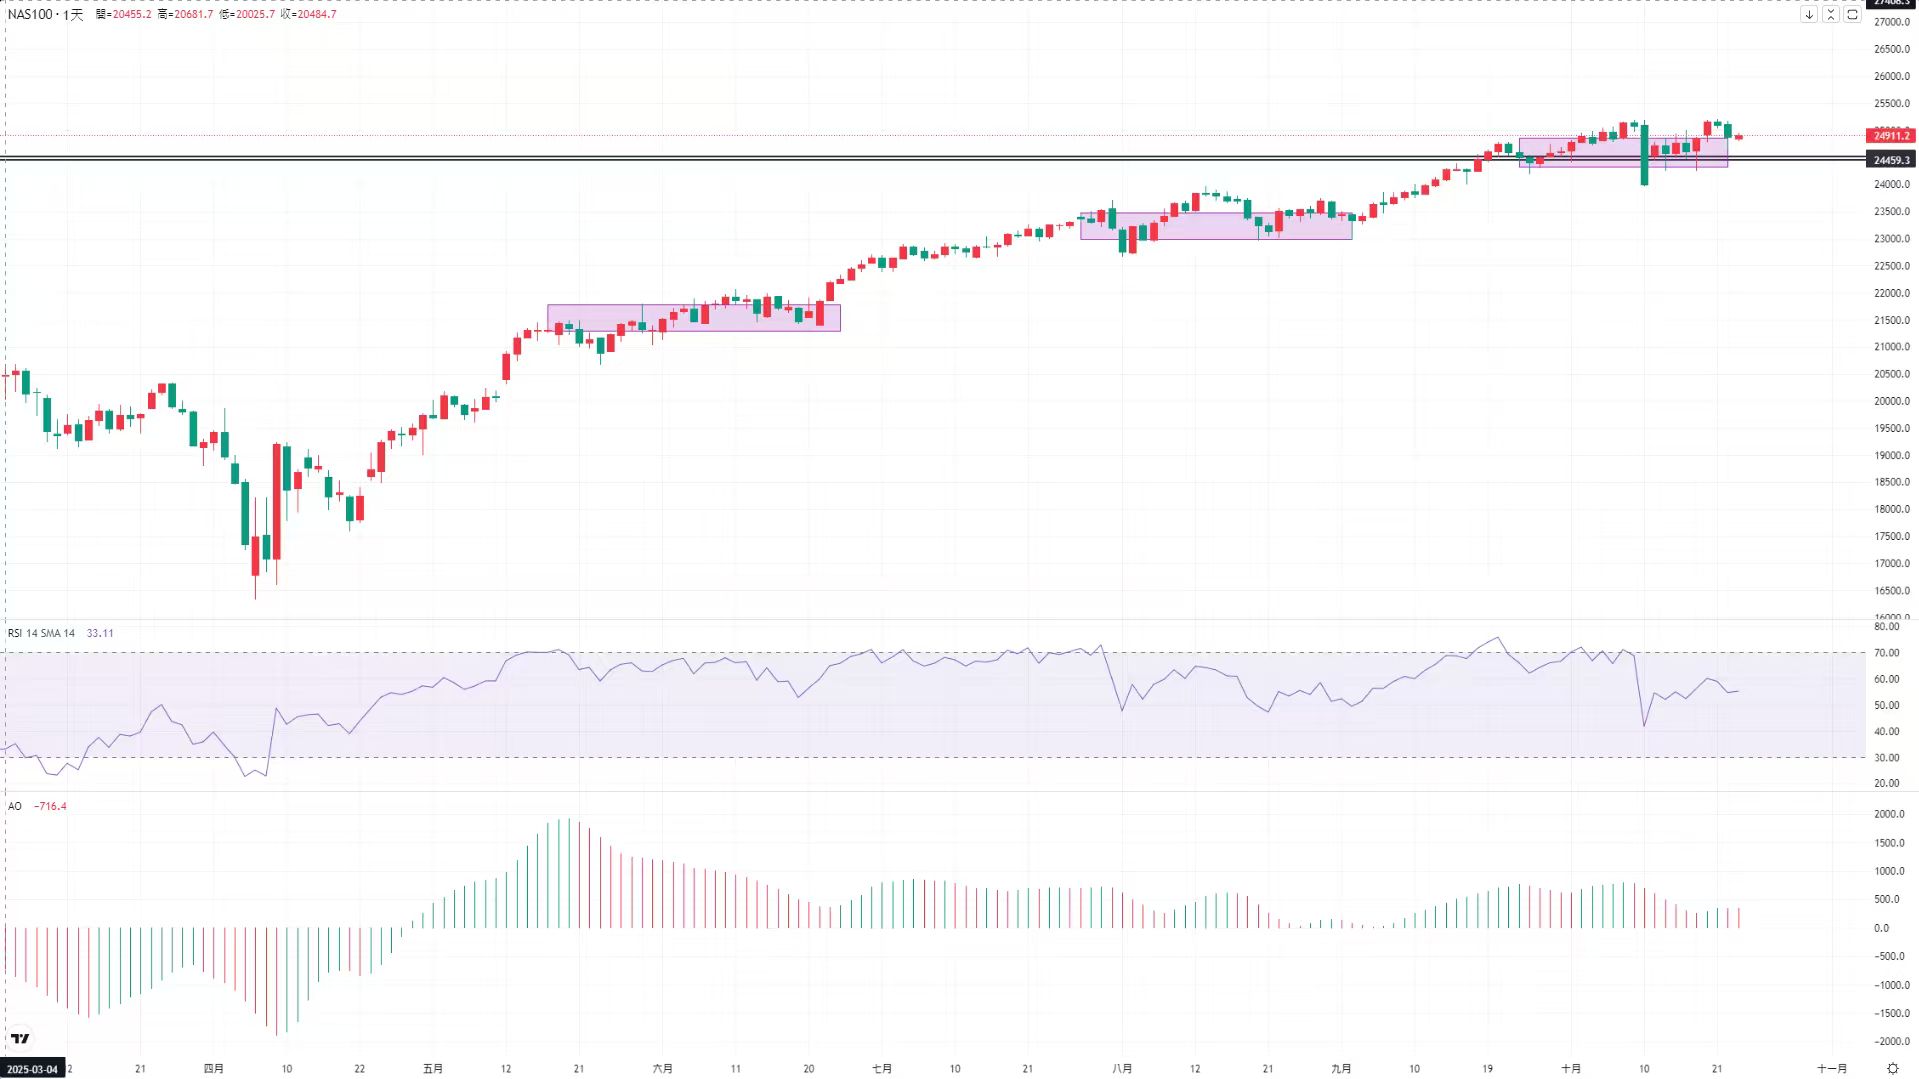Select the purple rectangle in August range
The width and height of the screenshot is (1919, 1079).
pyautogui.click(x=1215, y=226)
